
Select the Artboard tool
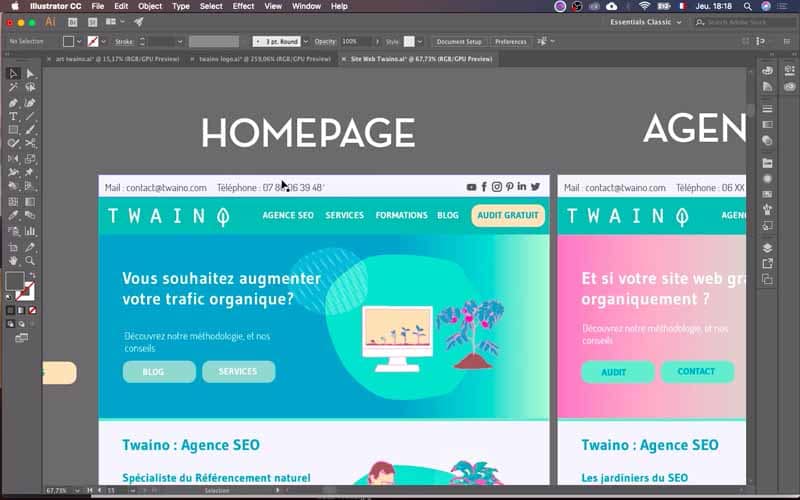coord(13,247)
